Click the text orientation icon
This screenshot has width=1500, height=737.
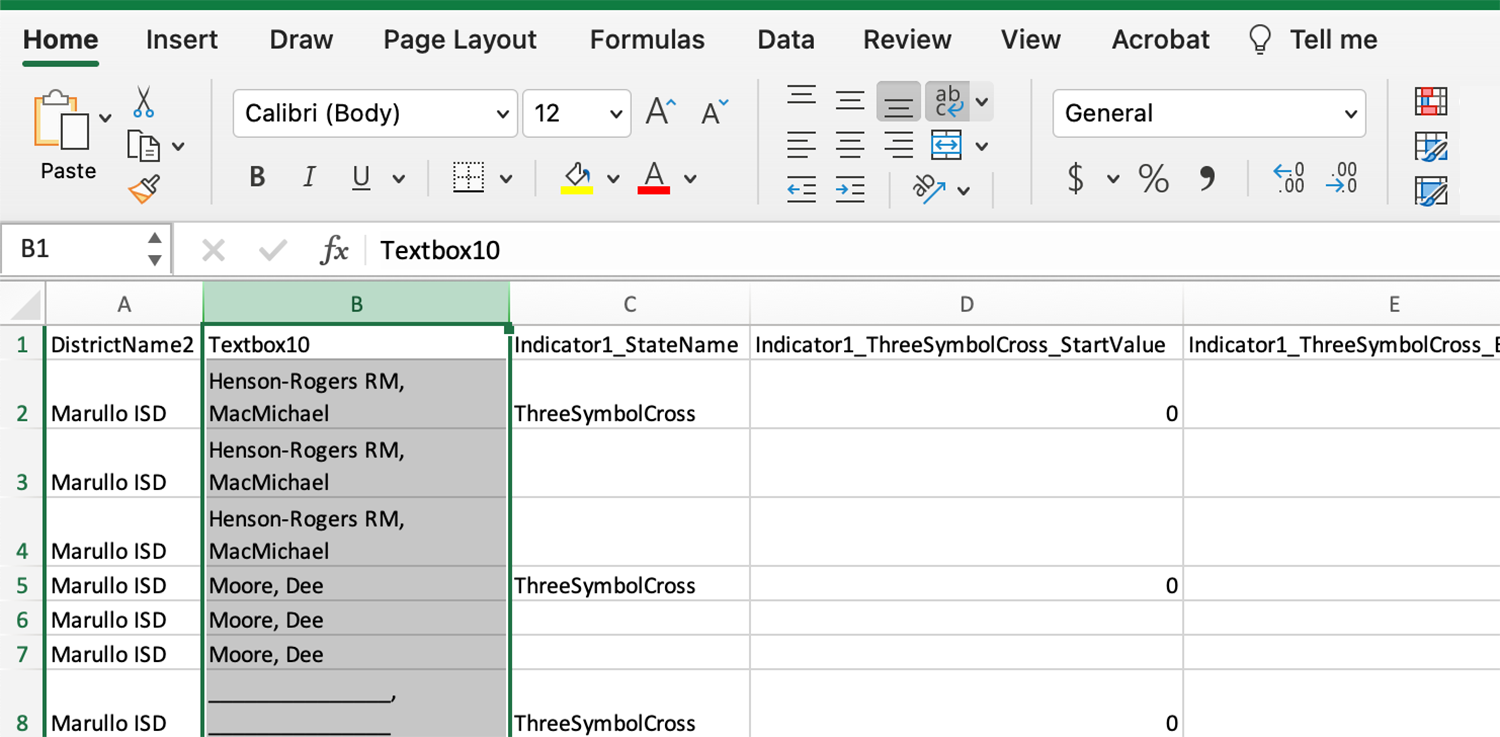click(x=930, y=188)
